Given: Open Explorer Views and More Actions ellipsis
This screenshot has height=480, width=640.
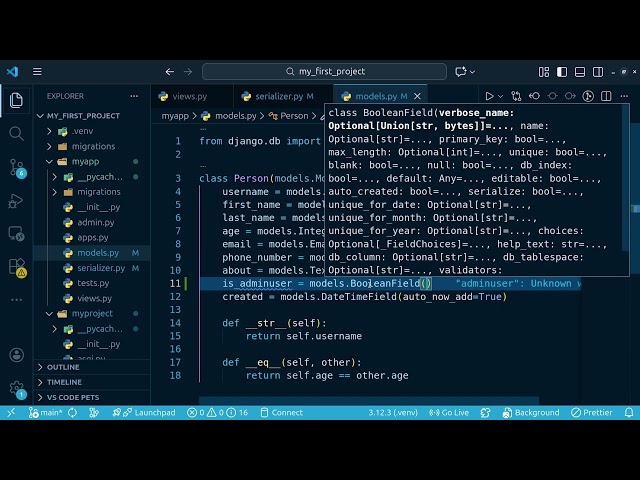Looking at the screenshot, I should 134,96.
